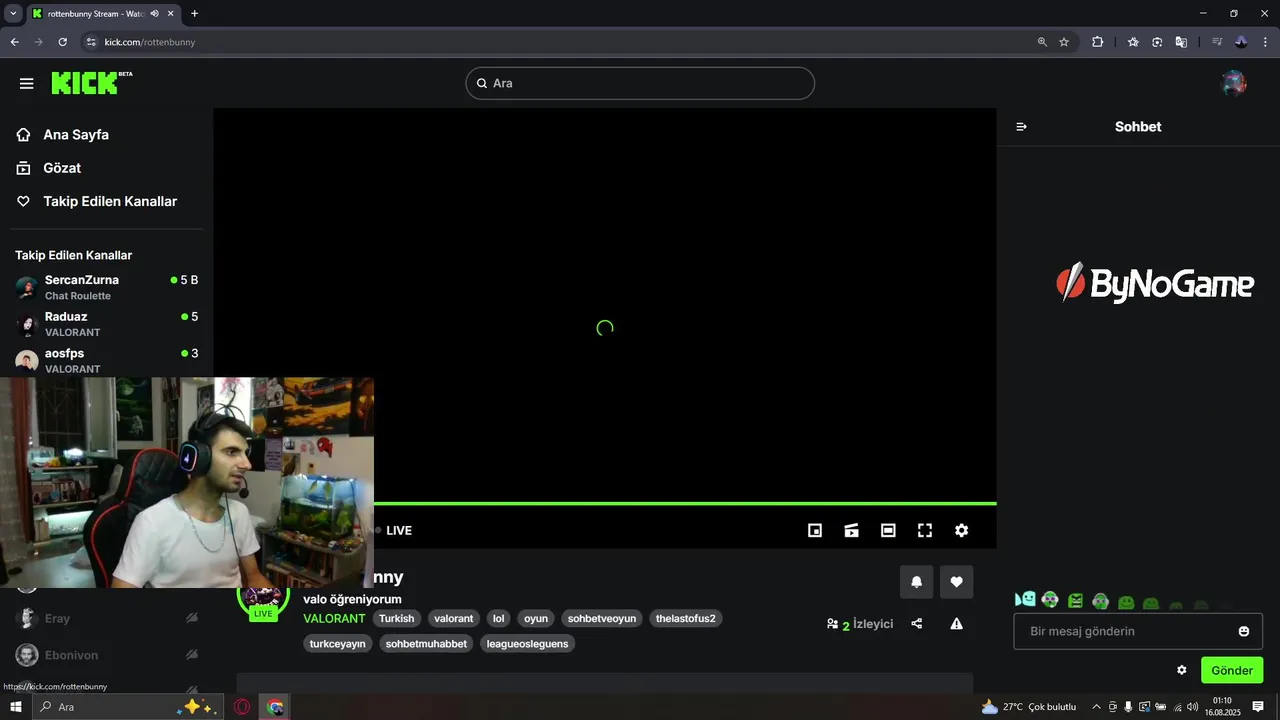
Task: Open the video player settings gear
Action: (x=961, y=530)
